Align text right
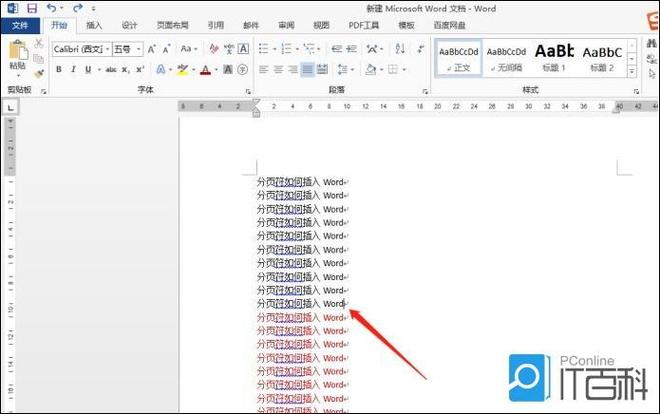 293,69
